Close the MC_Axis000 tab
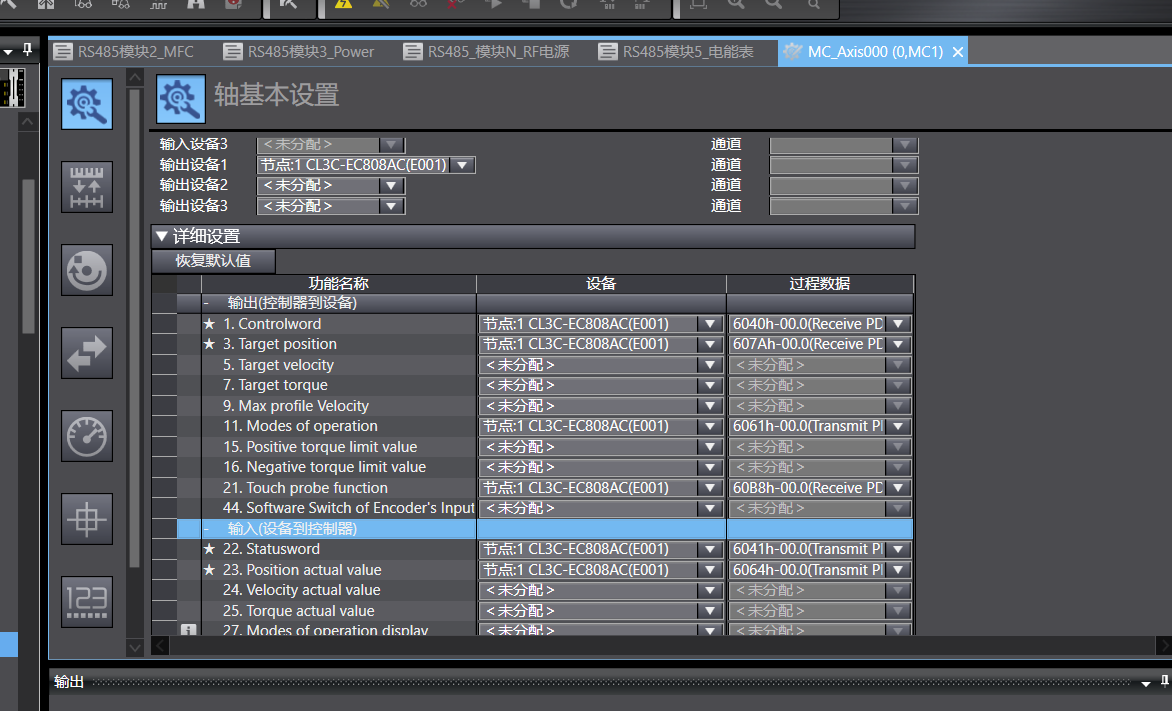 [958, 52]
